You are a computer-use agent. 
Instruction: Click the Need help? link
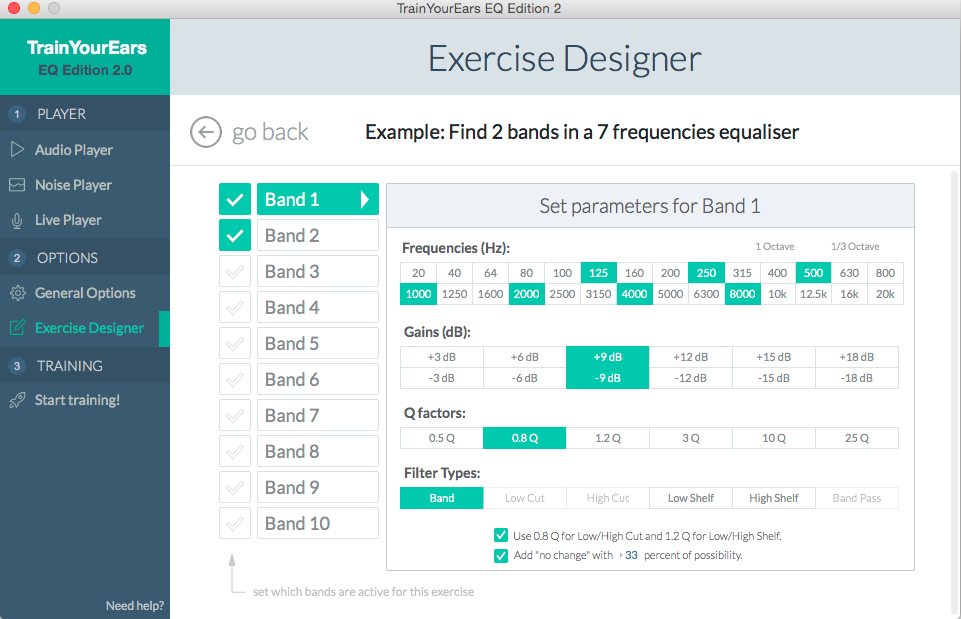135,605
